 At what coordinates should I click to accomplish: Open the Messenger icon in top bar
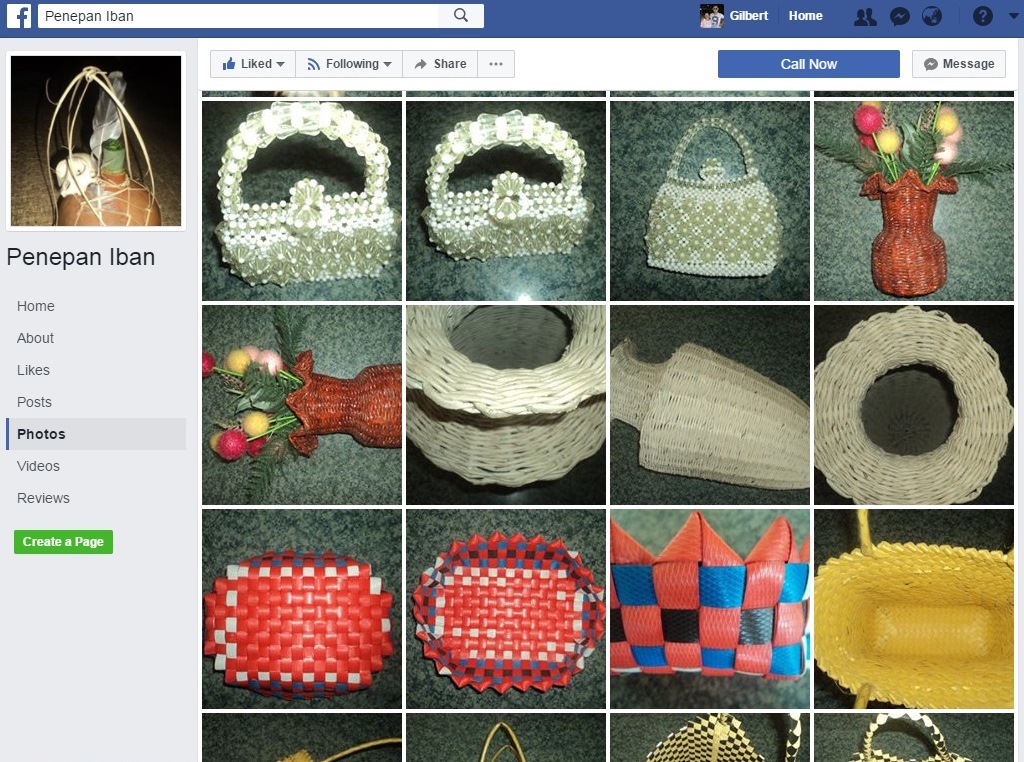(900, 16)
